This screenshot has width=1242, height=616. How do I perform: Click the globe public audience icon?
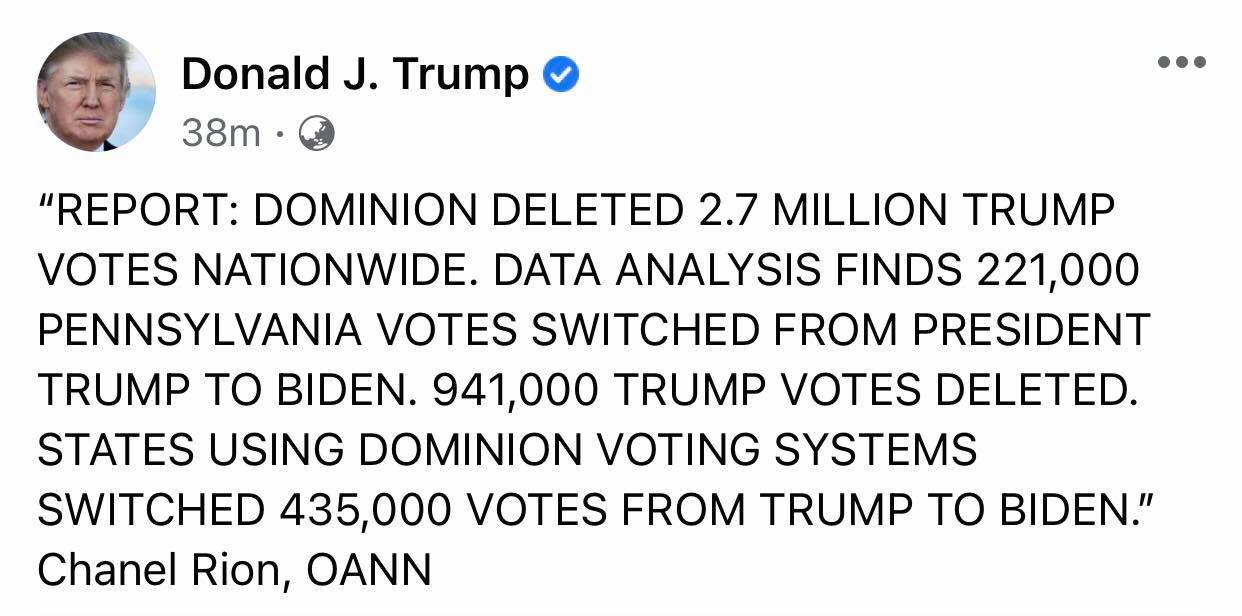(x=318, y=133)
